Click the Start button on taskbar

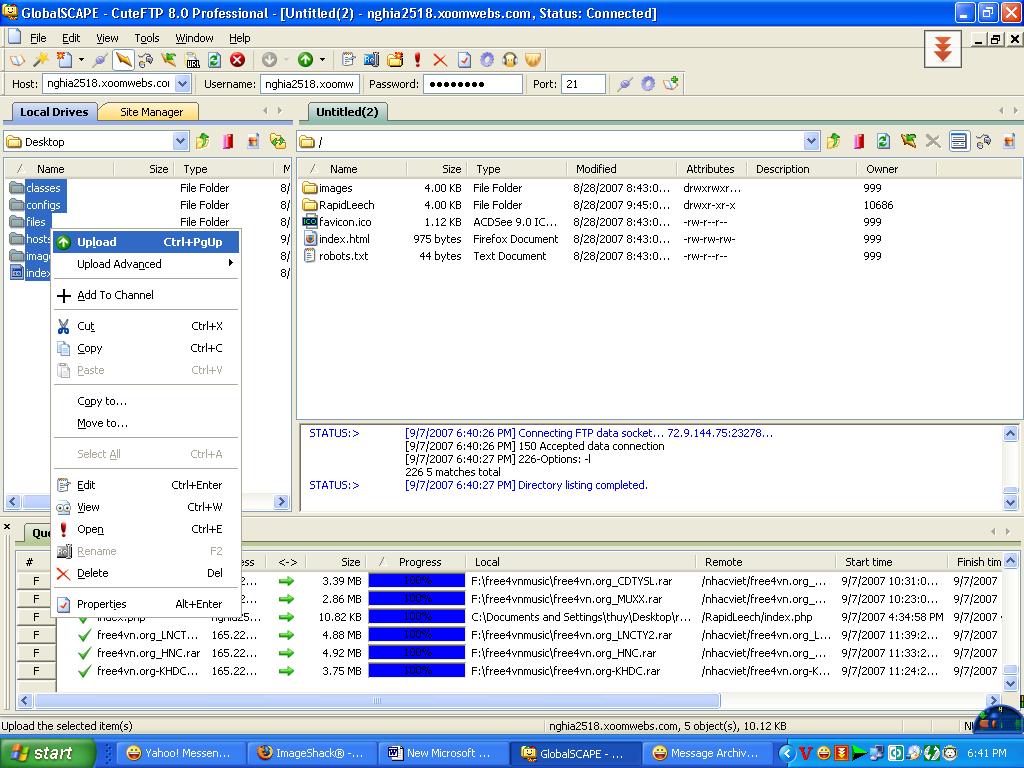point(47,753)
